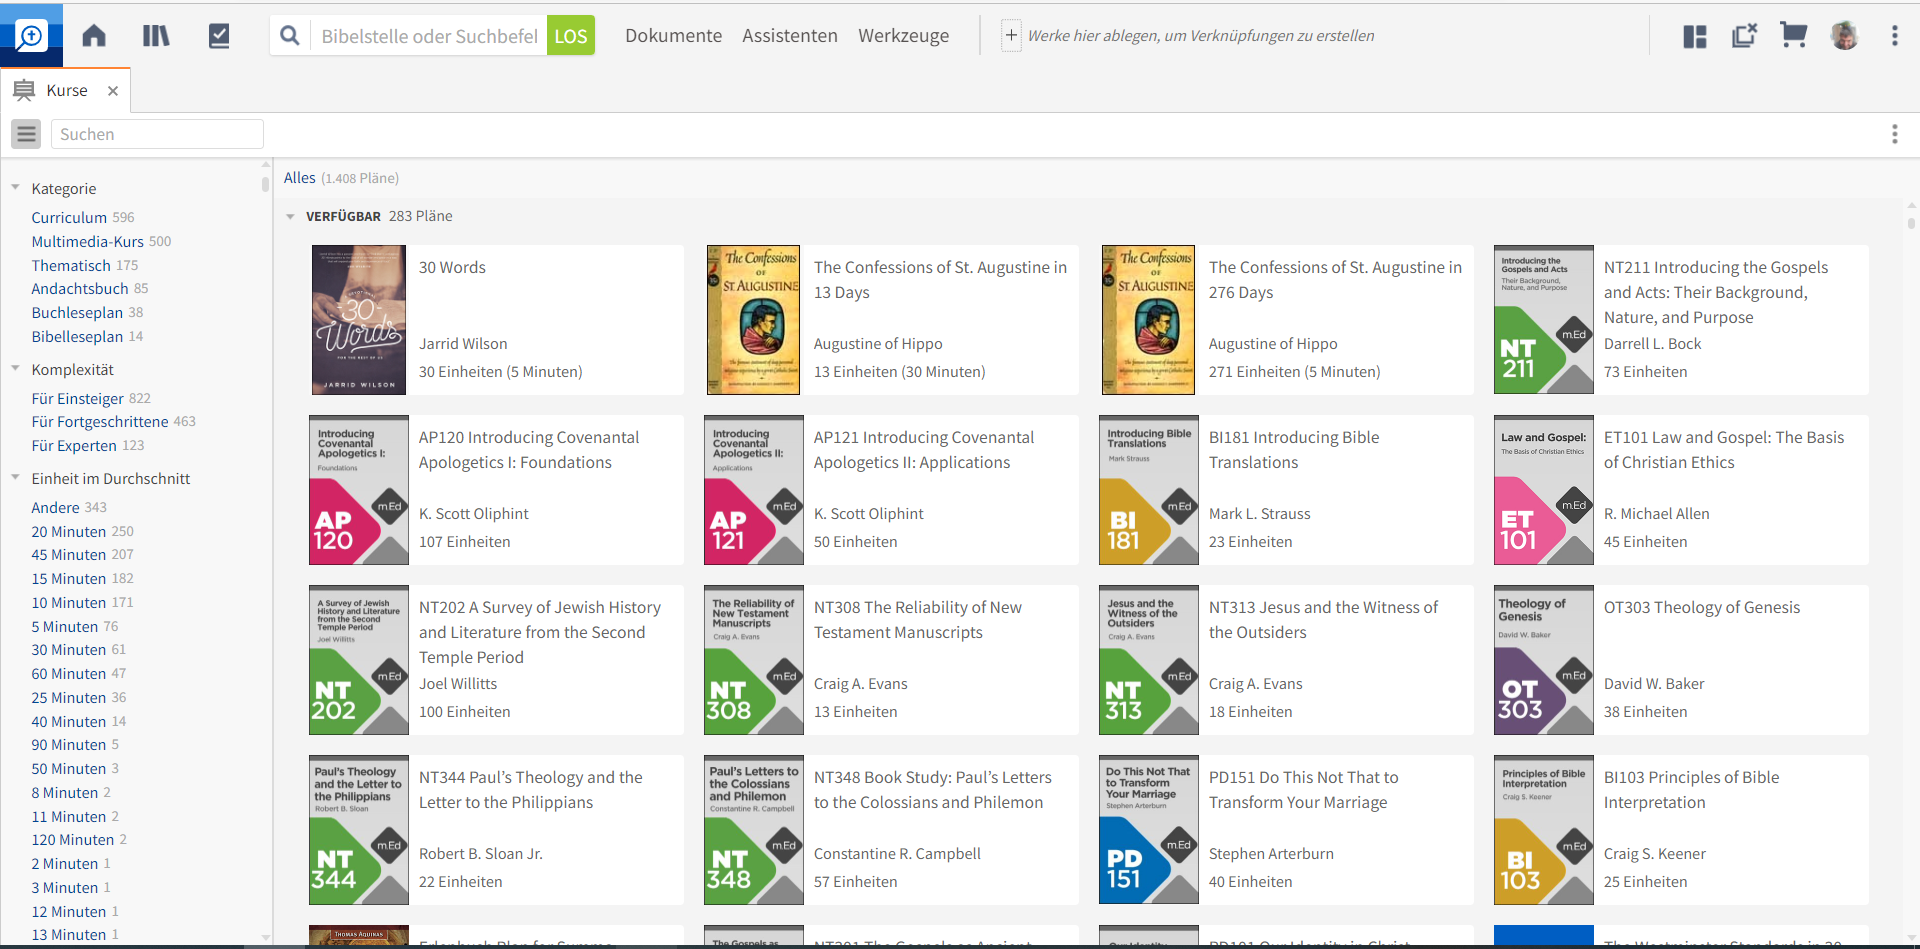
Task: Open the AP121 course cover icon
Action: click(754, 490)
